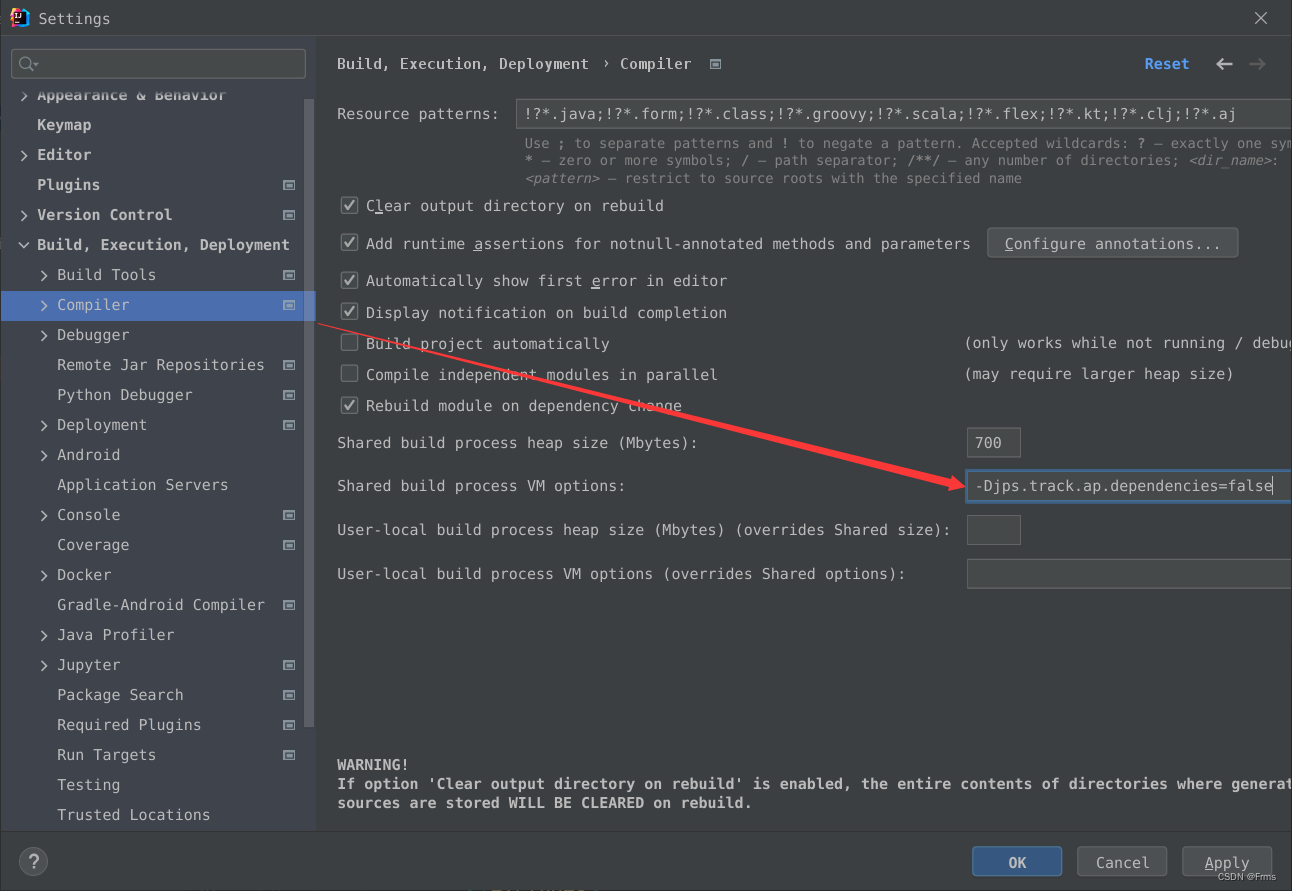Click the monitor icon next to Docker
The image size is (1292, 891).
point(289,575)
